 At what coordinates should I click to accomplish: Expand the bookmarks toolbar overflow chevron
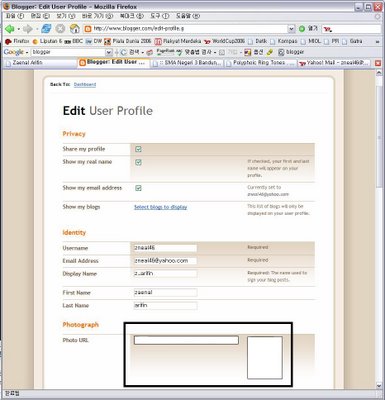point(377,42)
